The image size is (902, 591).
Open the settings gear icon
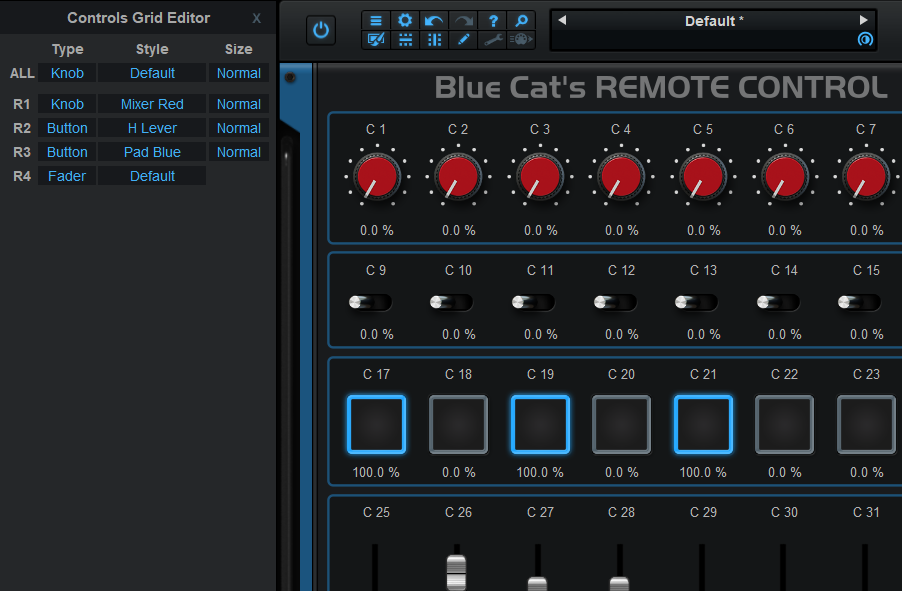pos(405,21)
